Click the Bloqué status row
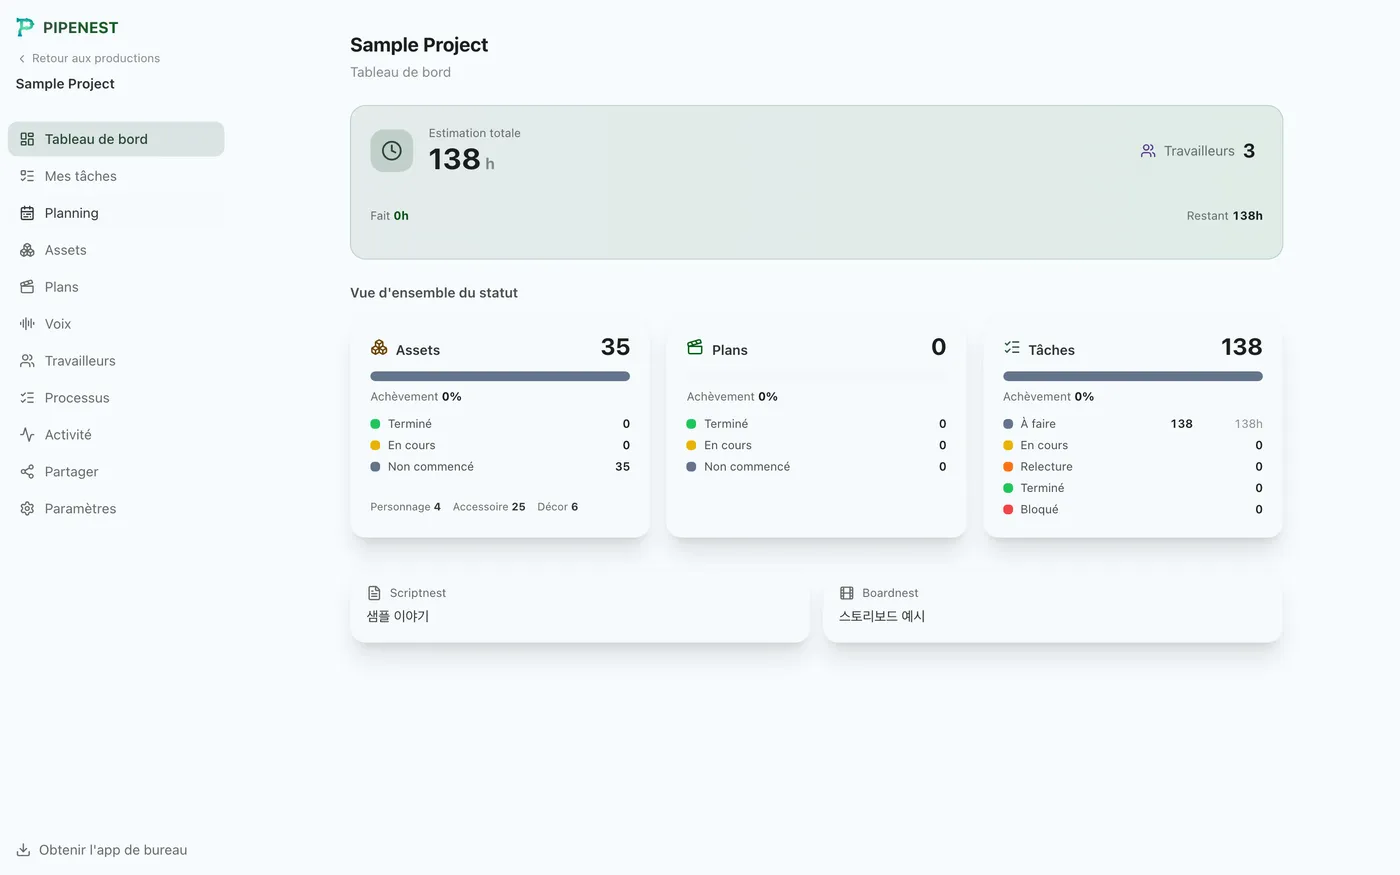Viewport: 1400px width, 875px height. pos(1133,510)
